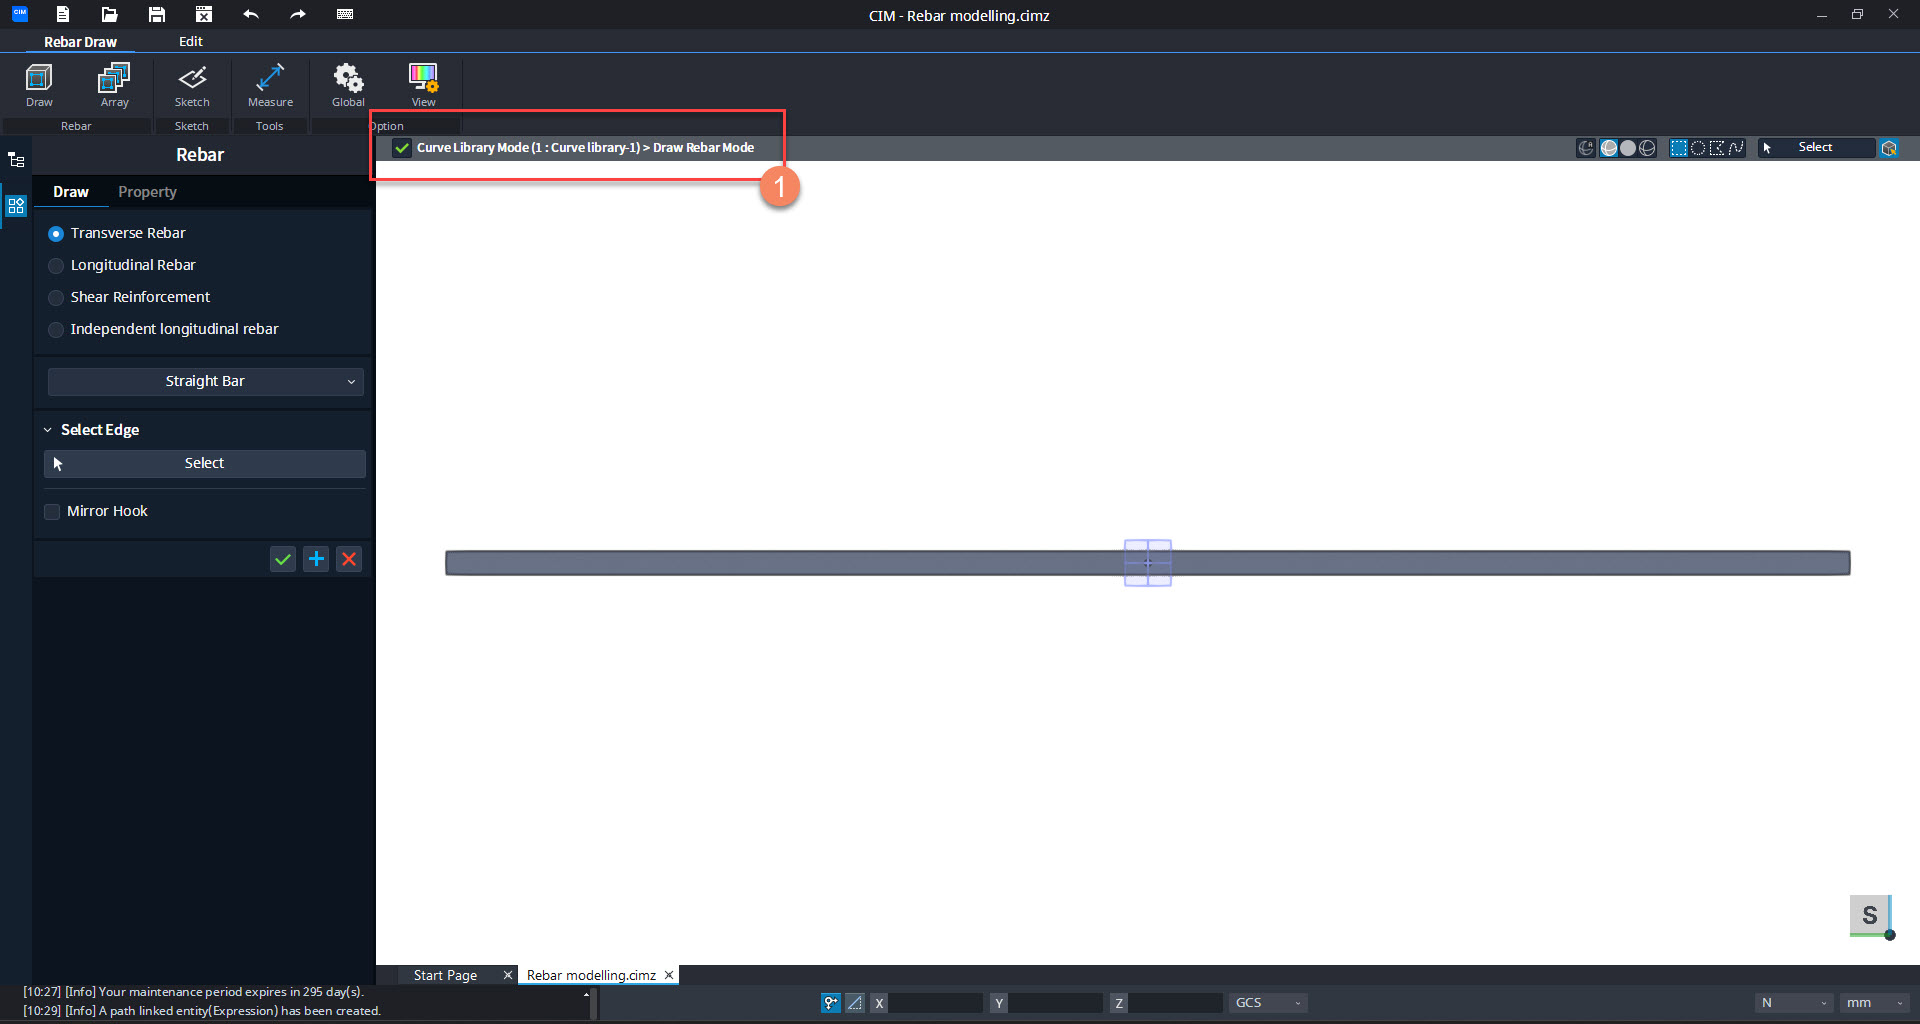Image resolution: width=1920 pixels, height=1024 pixels.
Task: Open keyboard shortcuts icon in top bar
Action: click(x=345, y=14)
